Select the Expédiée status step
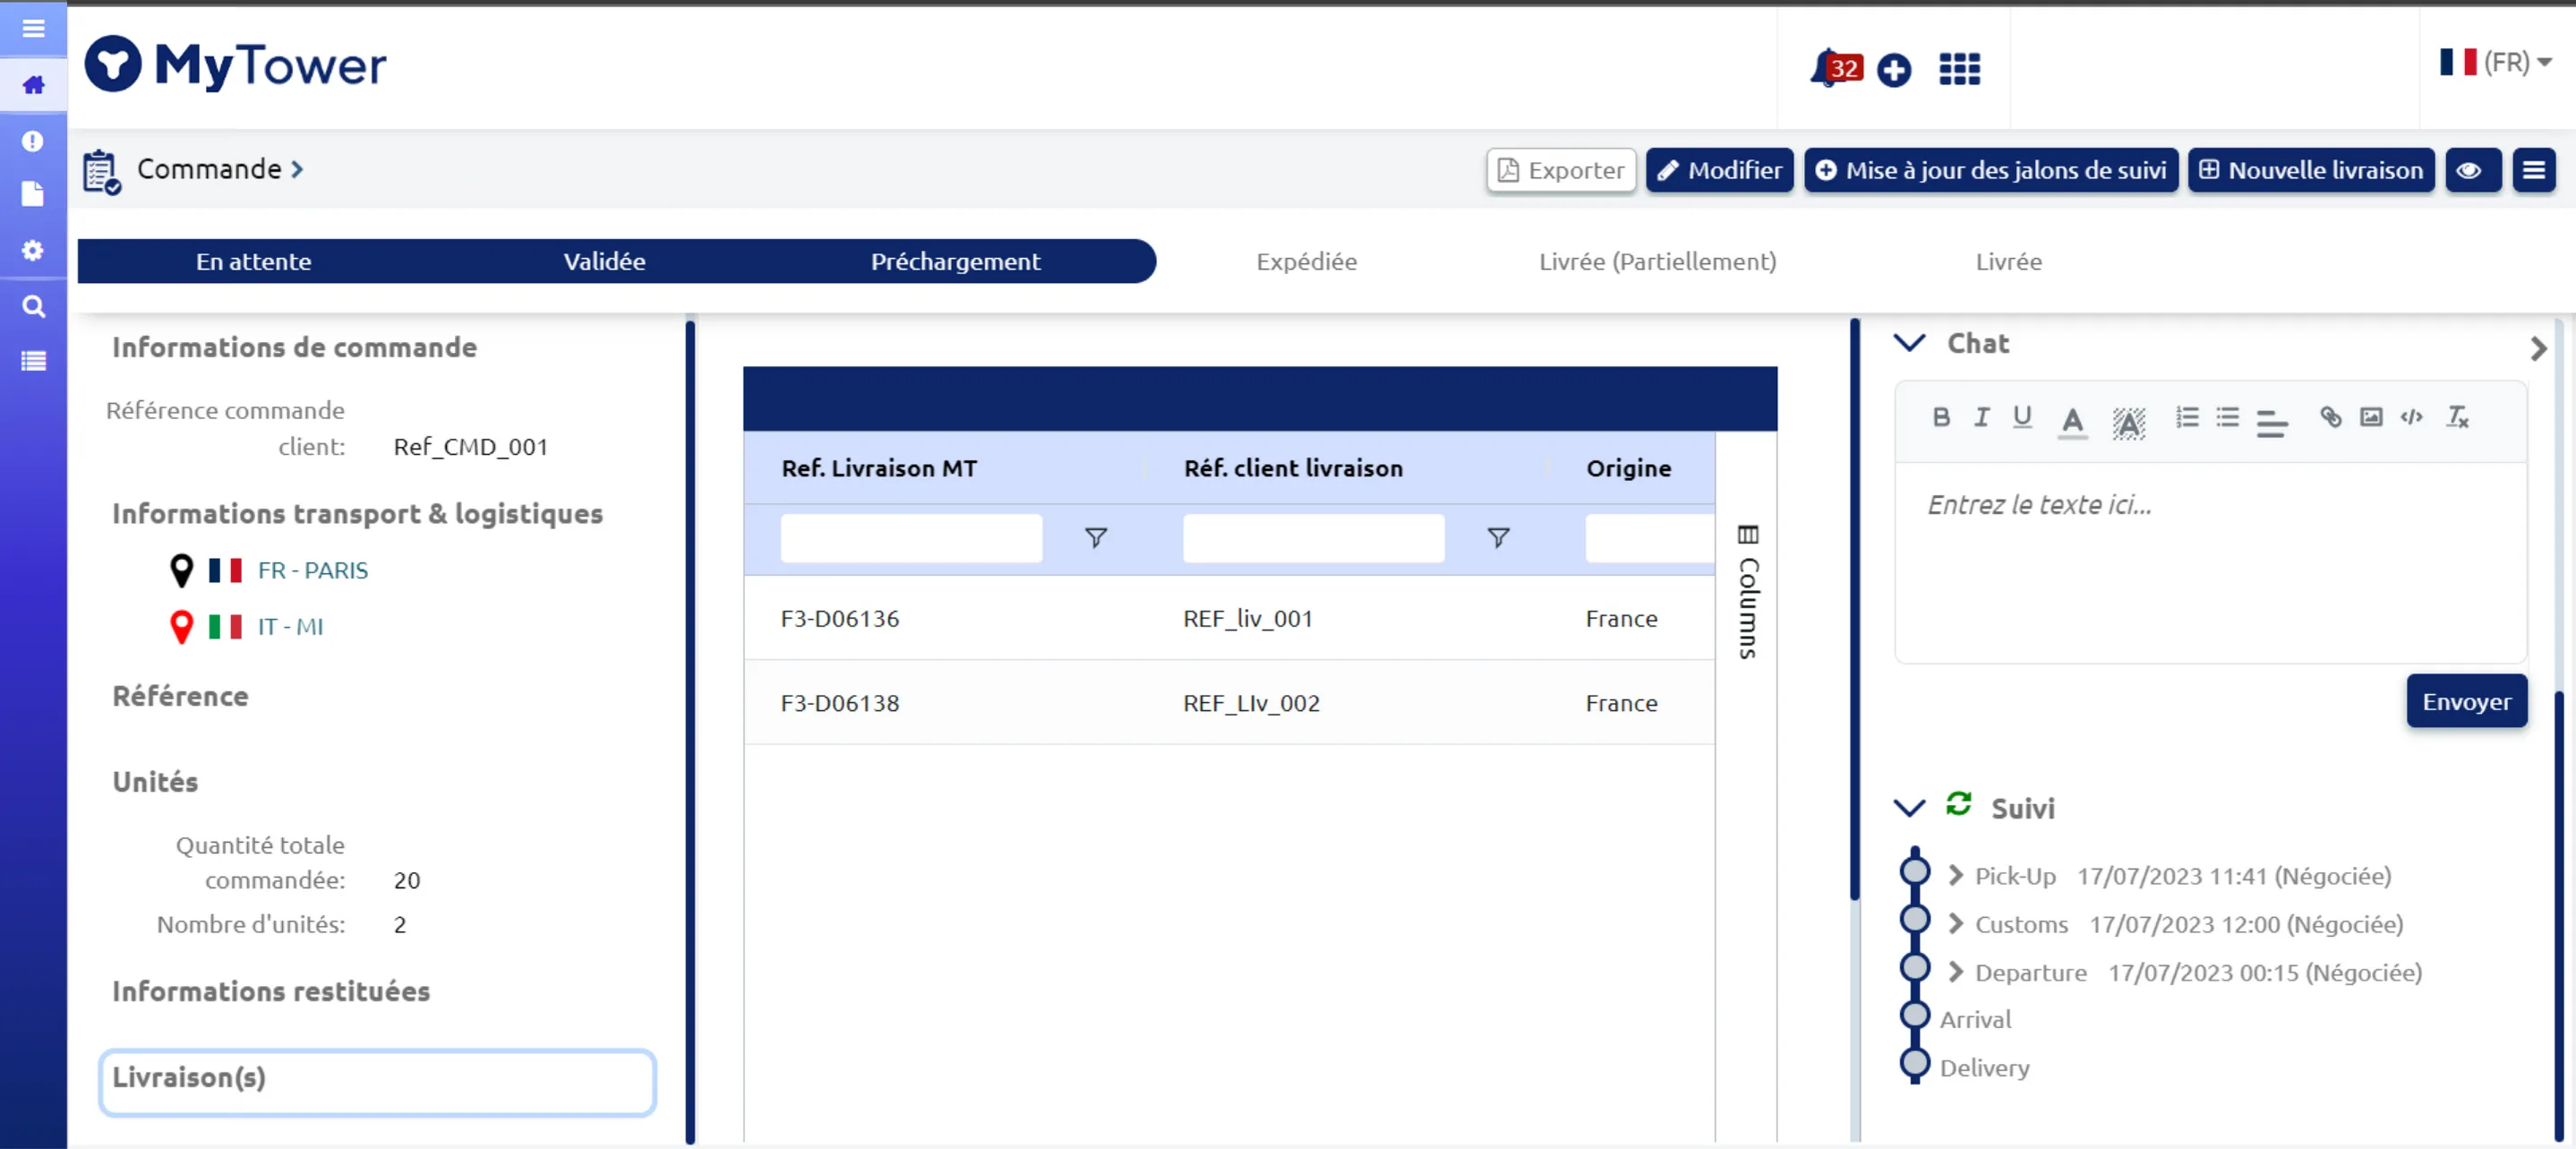This screenshot has height=1149, width=2576. (1306, 261)
